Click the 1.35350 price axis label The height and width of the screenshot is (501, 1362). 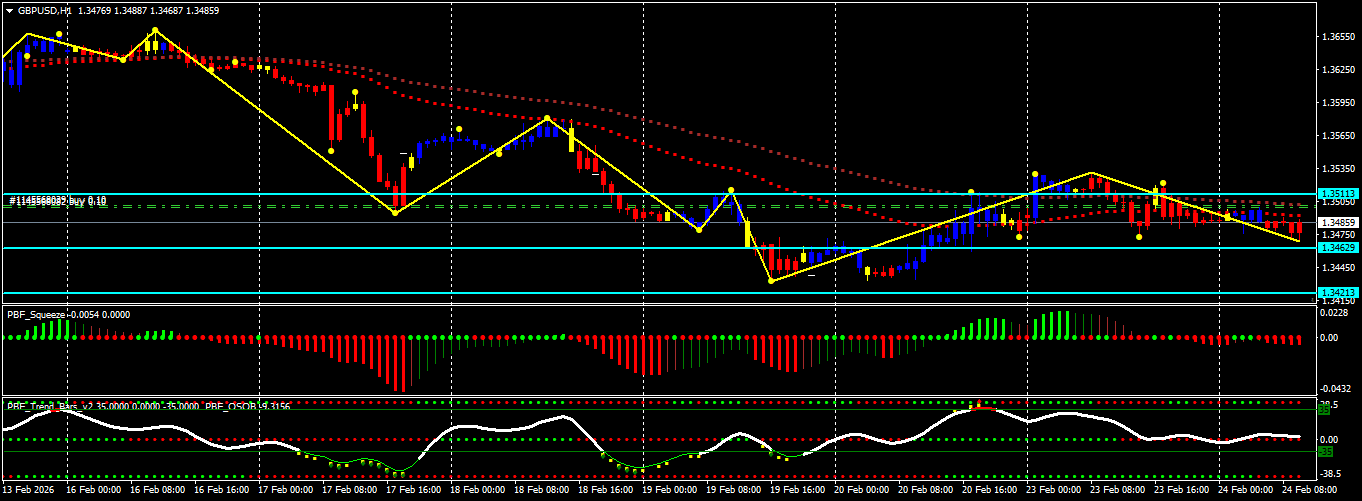pos(1338,169)
